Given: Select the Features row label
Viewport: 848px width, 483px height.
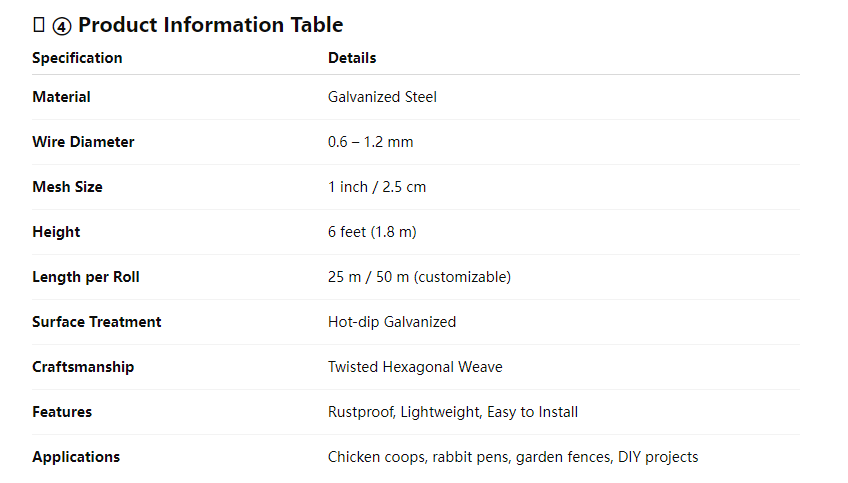Looking at the screenshot, I should click(x=62, y=412).
